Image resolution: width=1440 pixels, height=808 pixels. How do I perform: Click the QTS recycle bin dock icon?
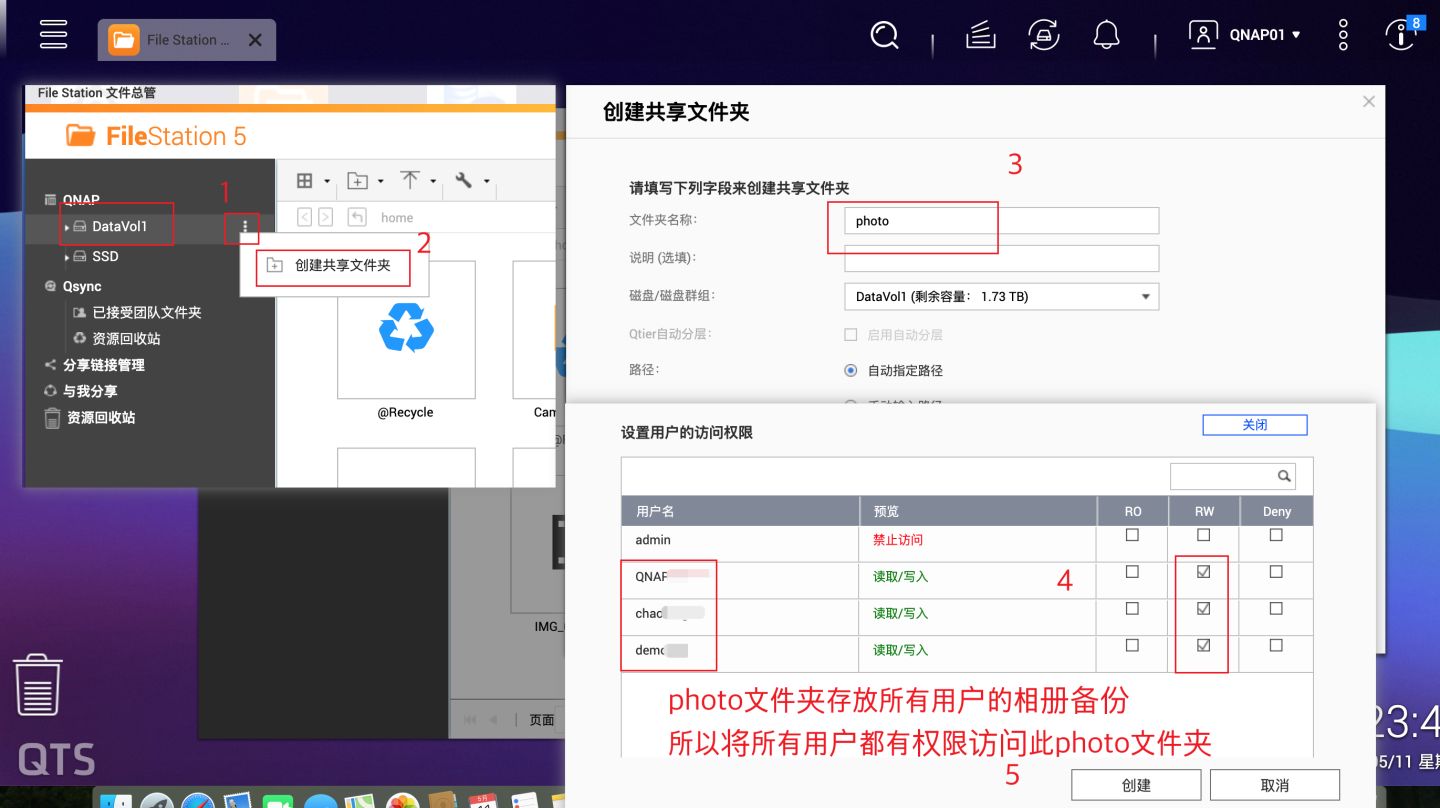coord(38,685)
